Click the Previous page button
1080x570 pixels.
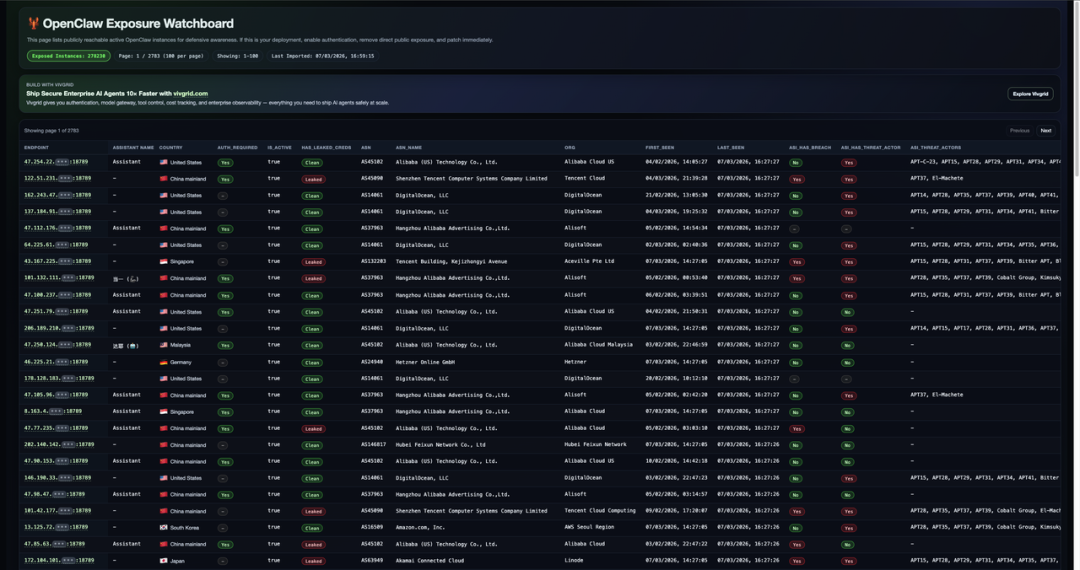[x=1019, y=130]
